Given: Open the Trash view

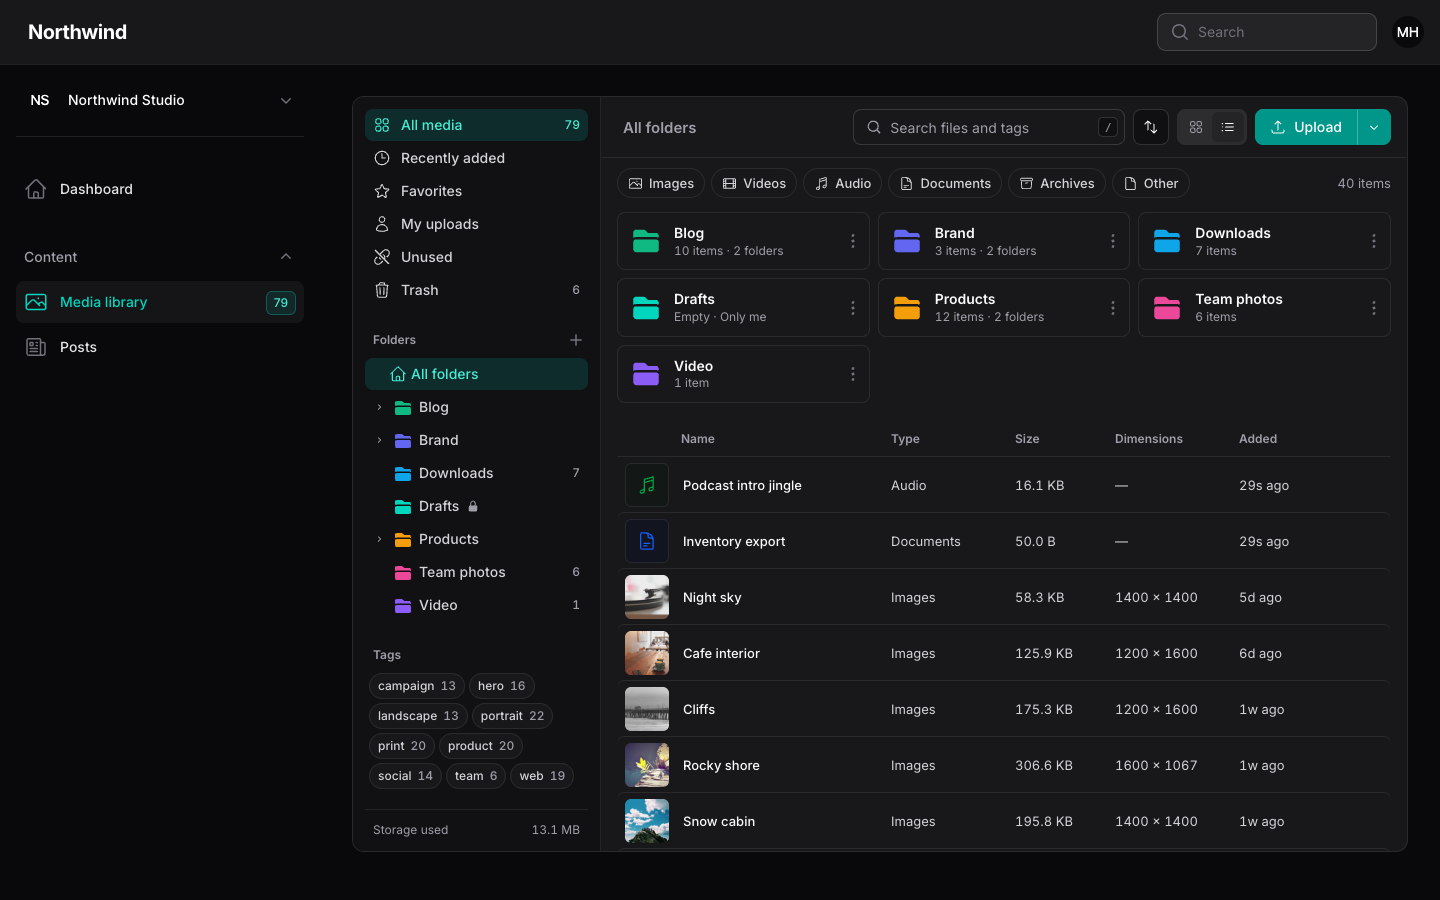Looking at the screenshot, I should (x=476, y=290).
